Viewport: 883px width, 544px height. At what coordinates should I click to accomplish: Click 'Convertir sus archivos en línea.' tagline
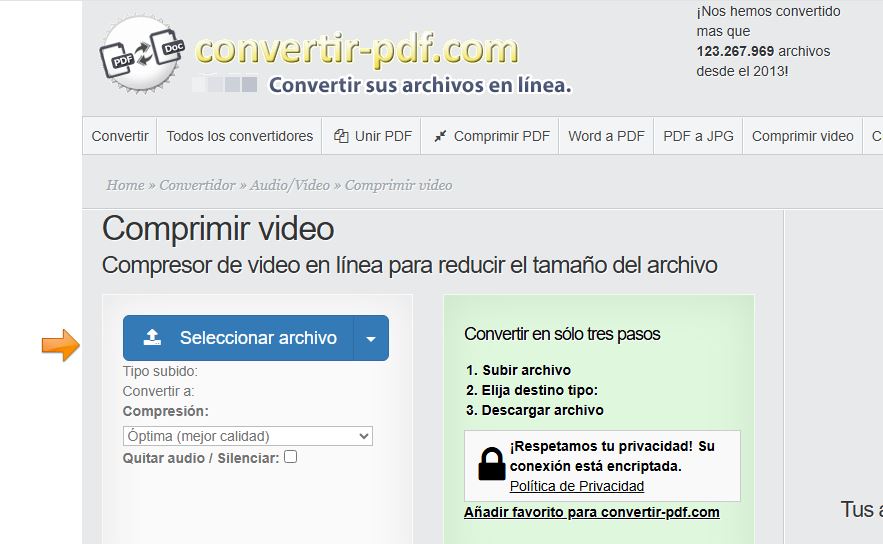420,85
